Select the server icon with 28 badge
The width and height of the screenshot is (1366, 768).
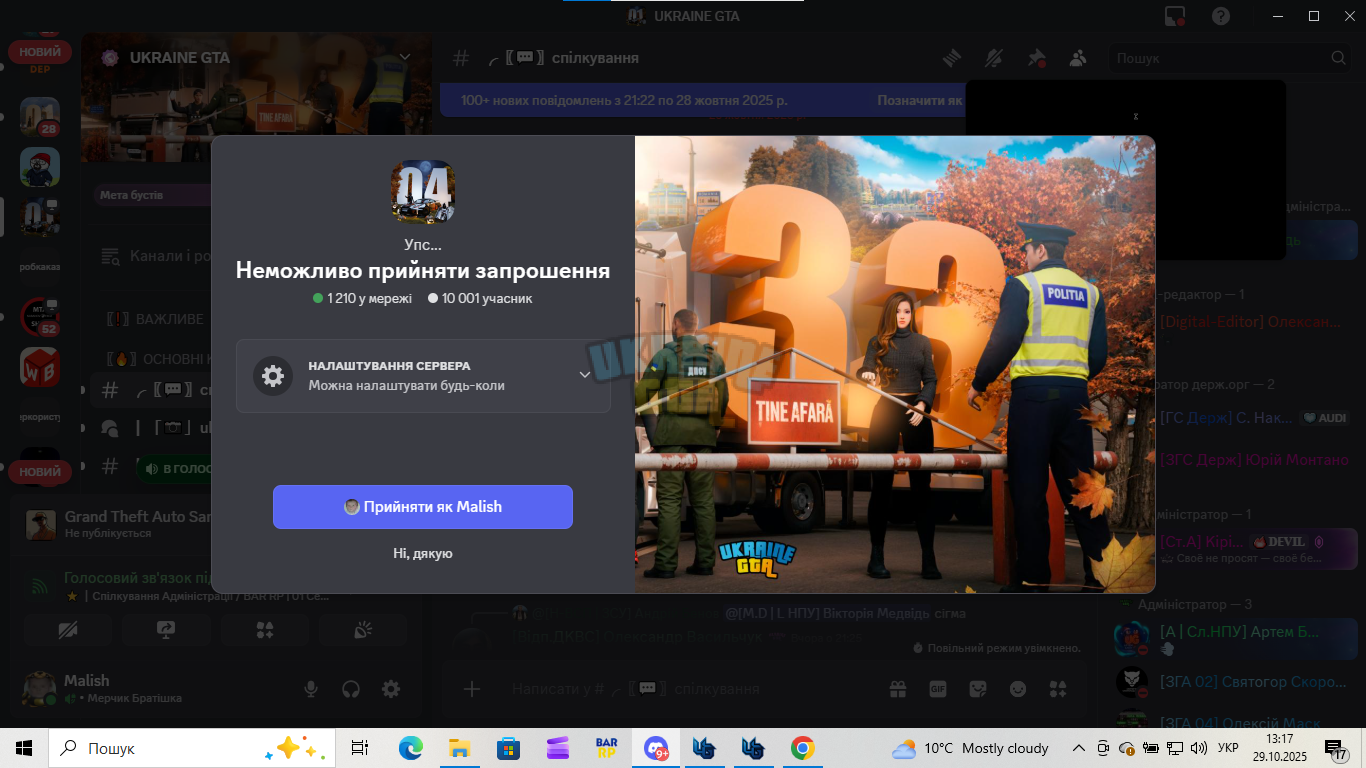tap(40, 116)
